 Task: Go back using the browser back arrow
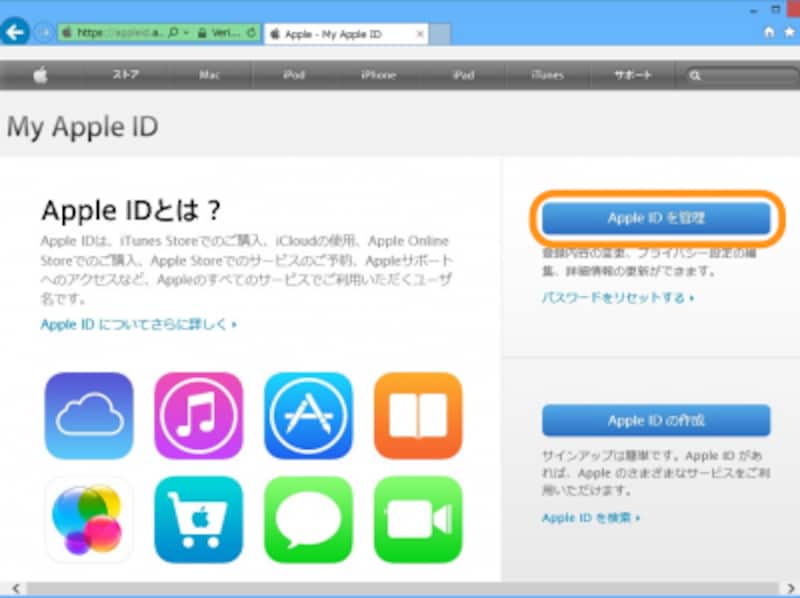click(x=15, y=32)
